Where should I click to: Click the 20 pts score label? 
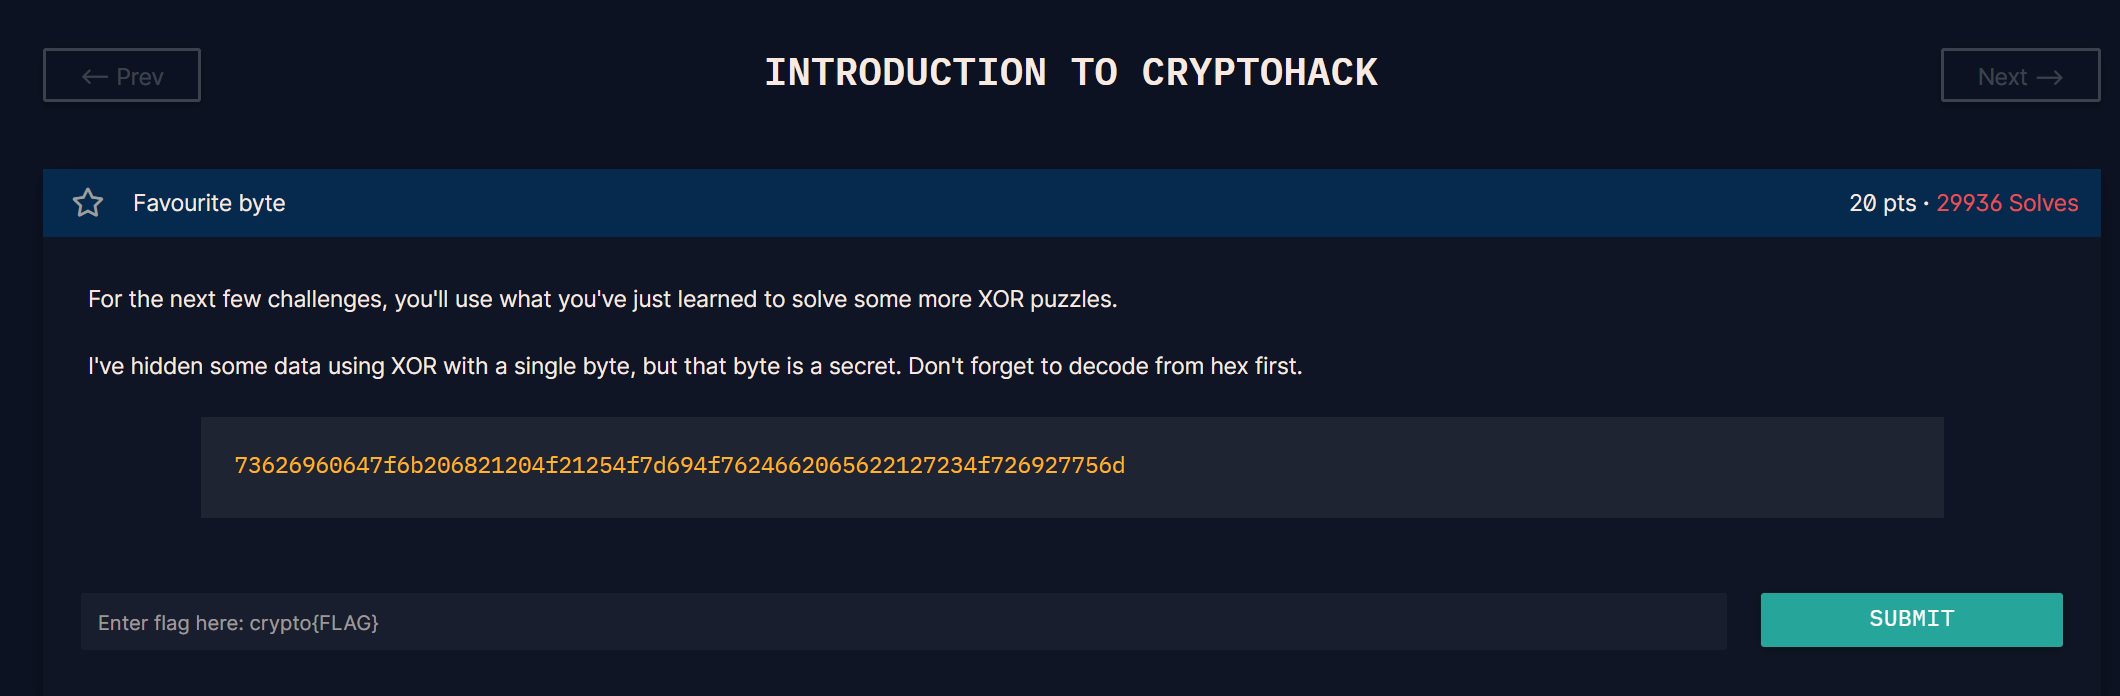(x=1882, y=203)
